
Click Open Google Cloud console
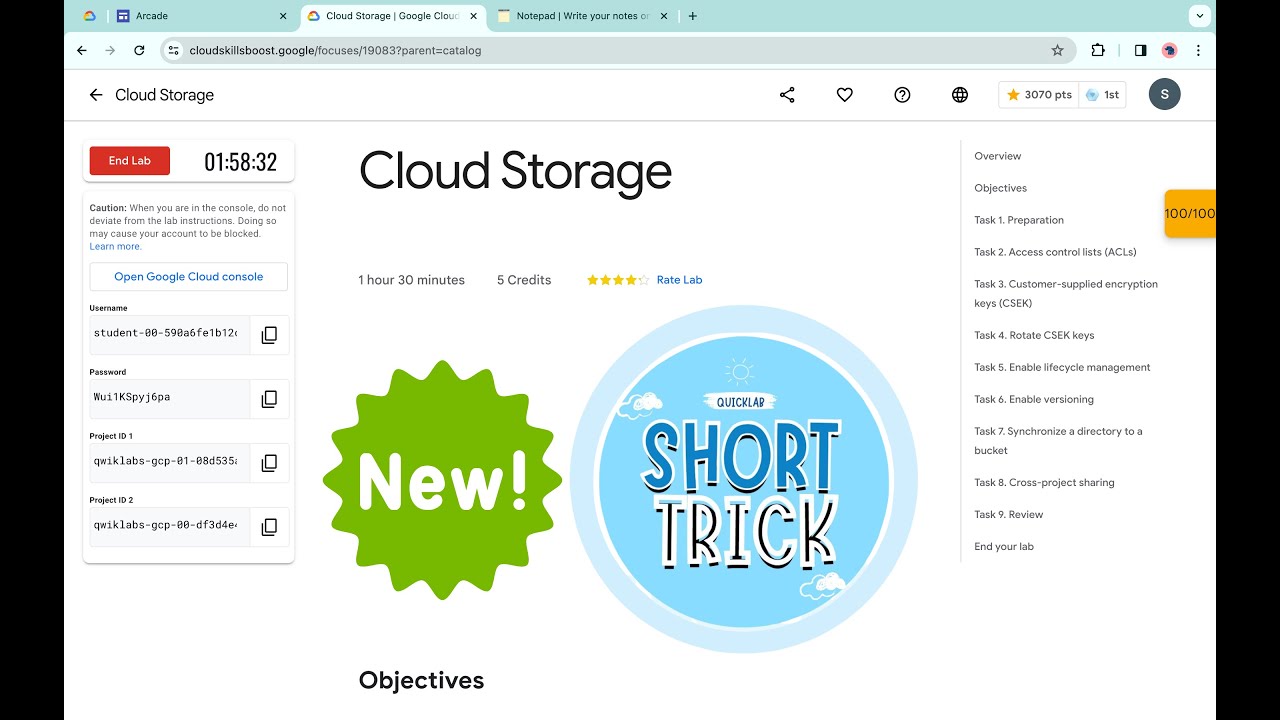click(188, 277)
